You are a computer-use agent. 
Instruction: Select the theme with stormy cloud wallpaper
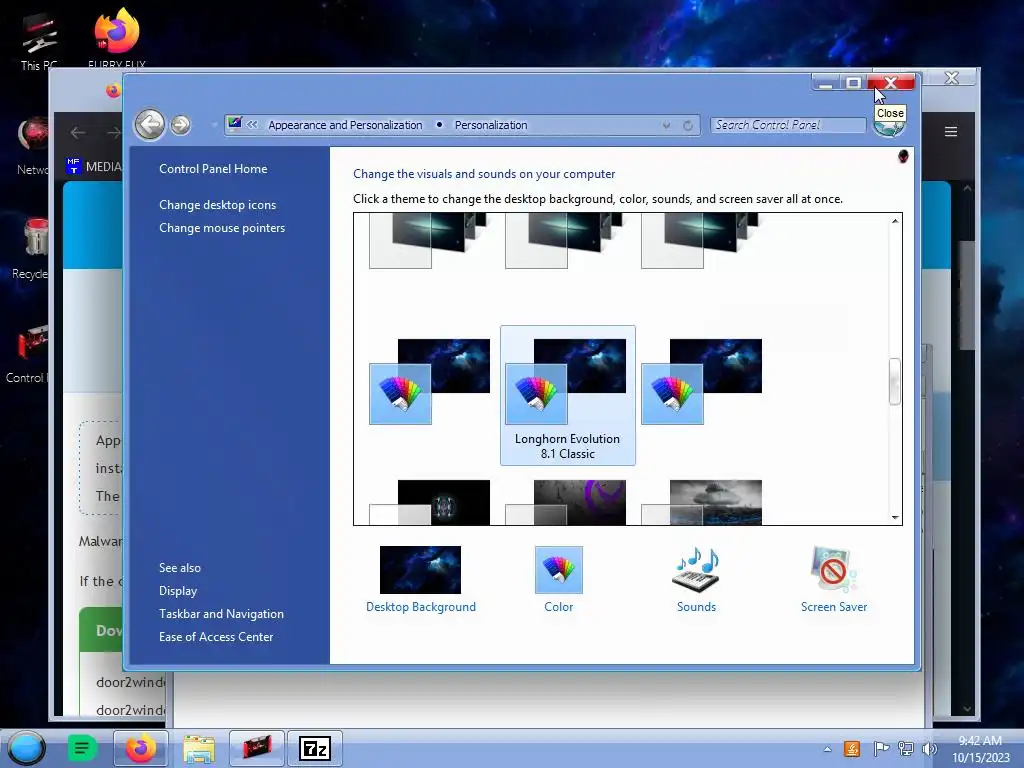click(701, 502)
